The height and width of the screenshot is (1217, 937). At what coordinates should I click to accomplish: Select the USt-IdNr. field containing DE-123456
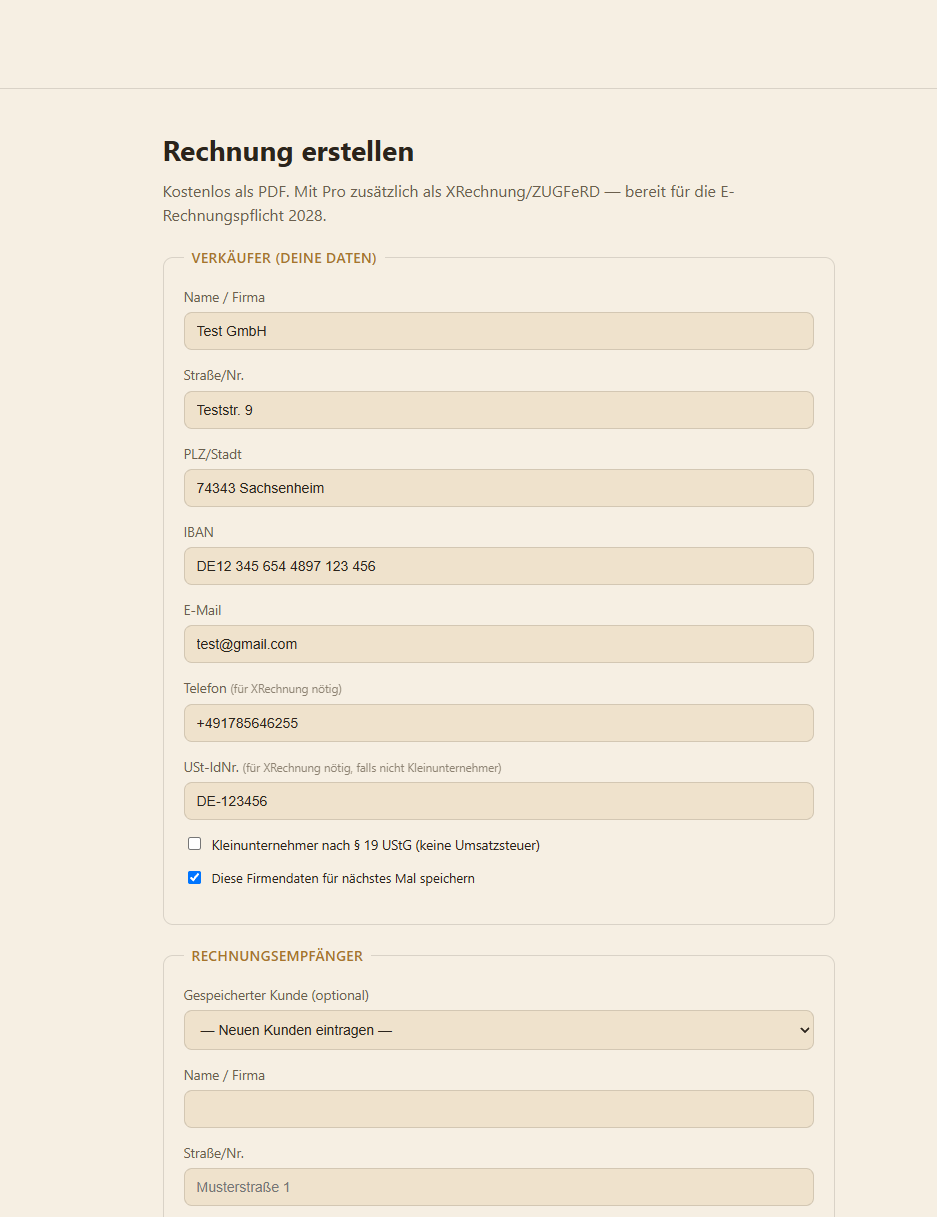[498, 801]
